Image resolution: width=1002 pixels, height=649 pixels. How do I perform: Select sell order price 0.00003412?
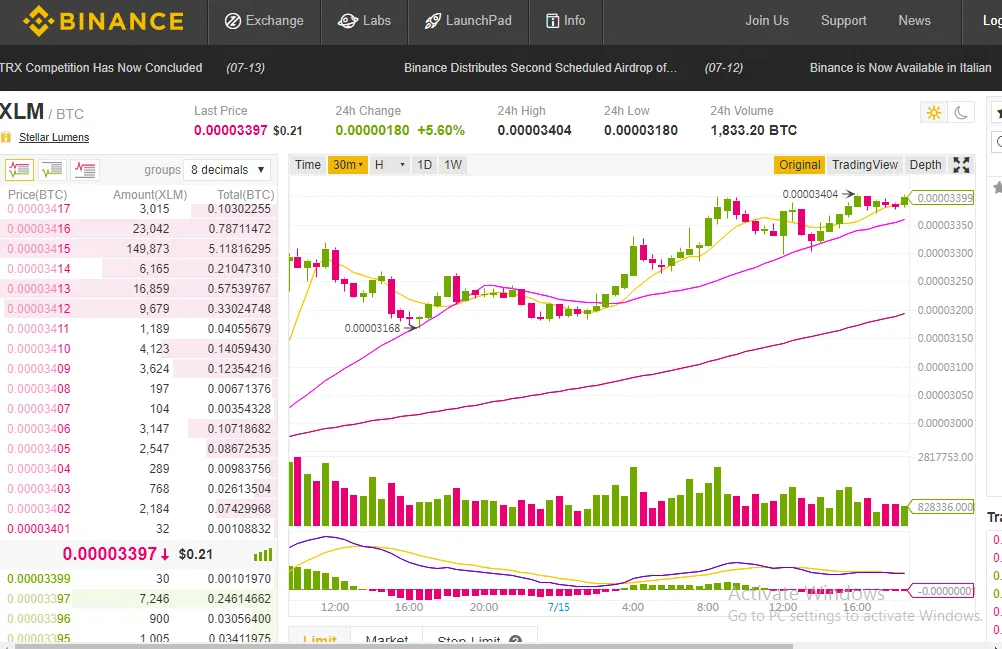point(38,309)
